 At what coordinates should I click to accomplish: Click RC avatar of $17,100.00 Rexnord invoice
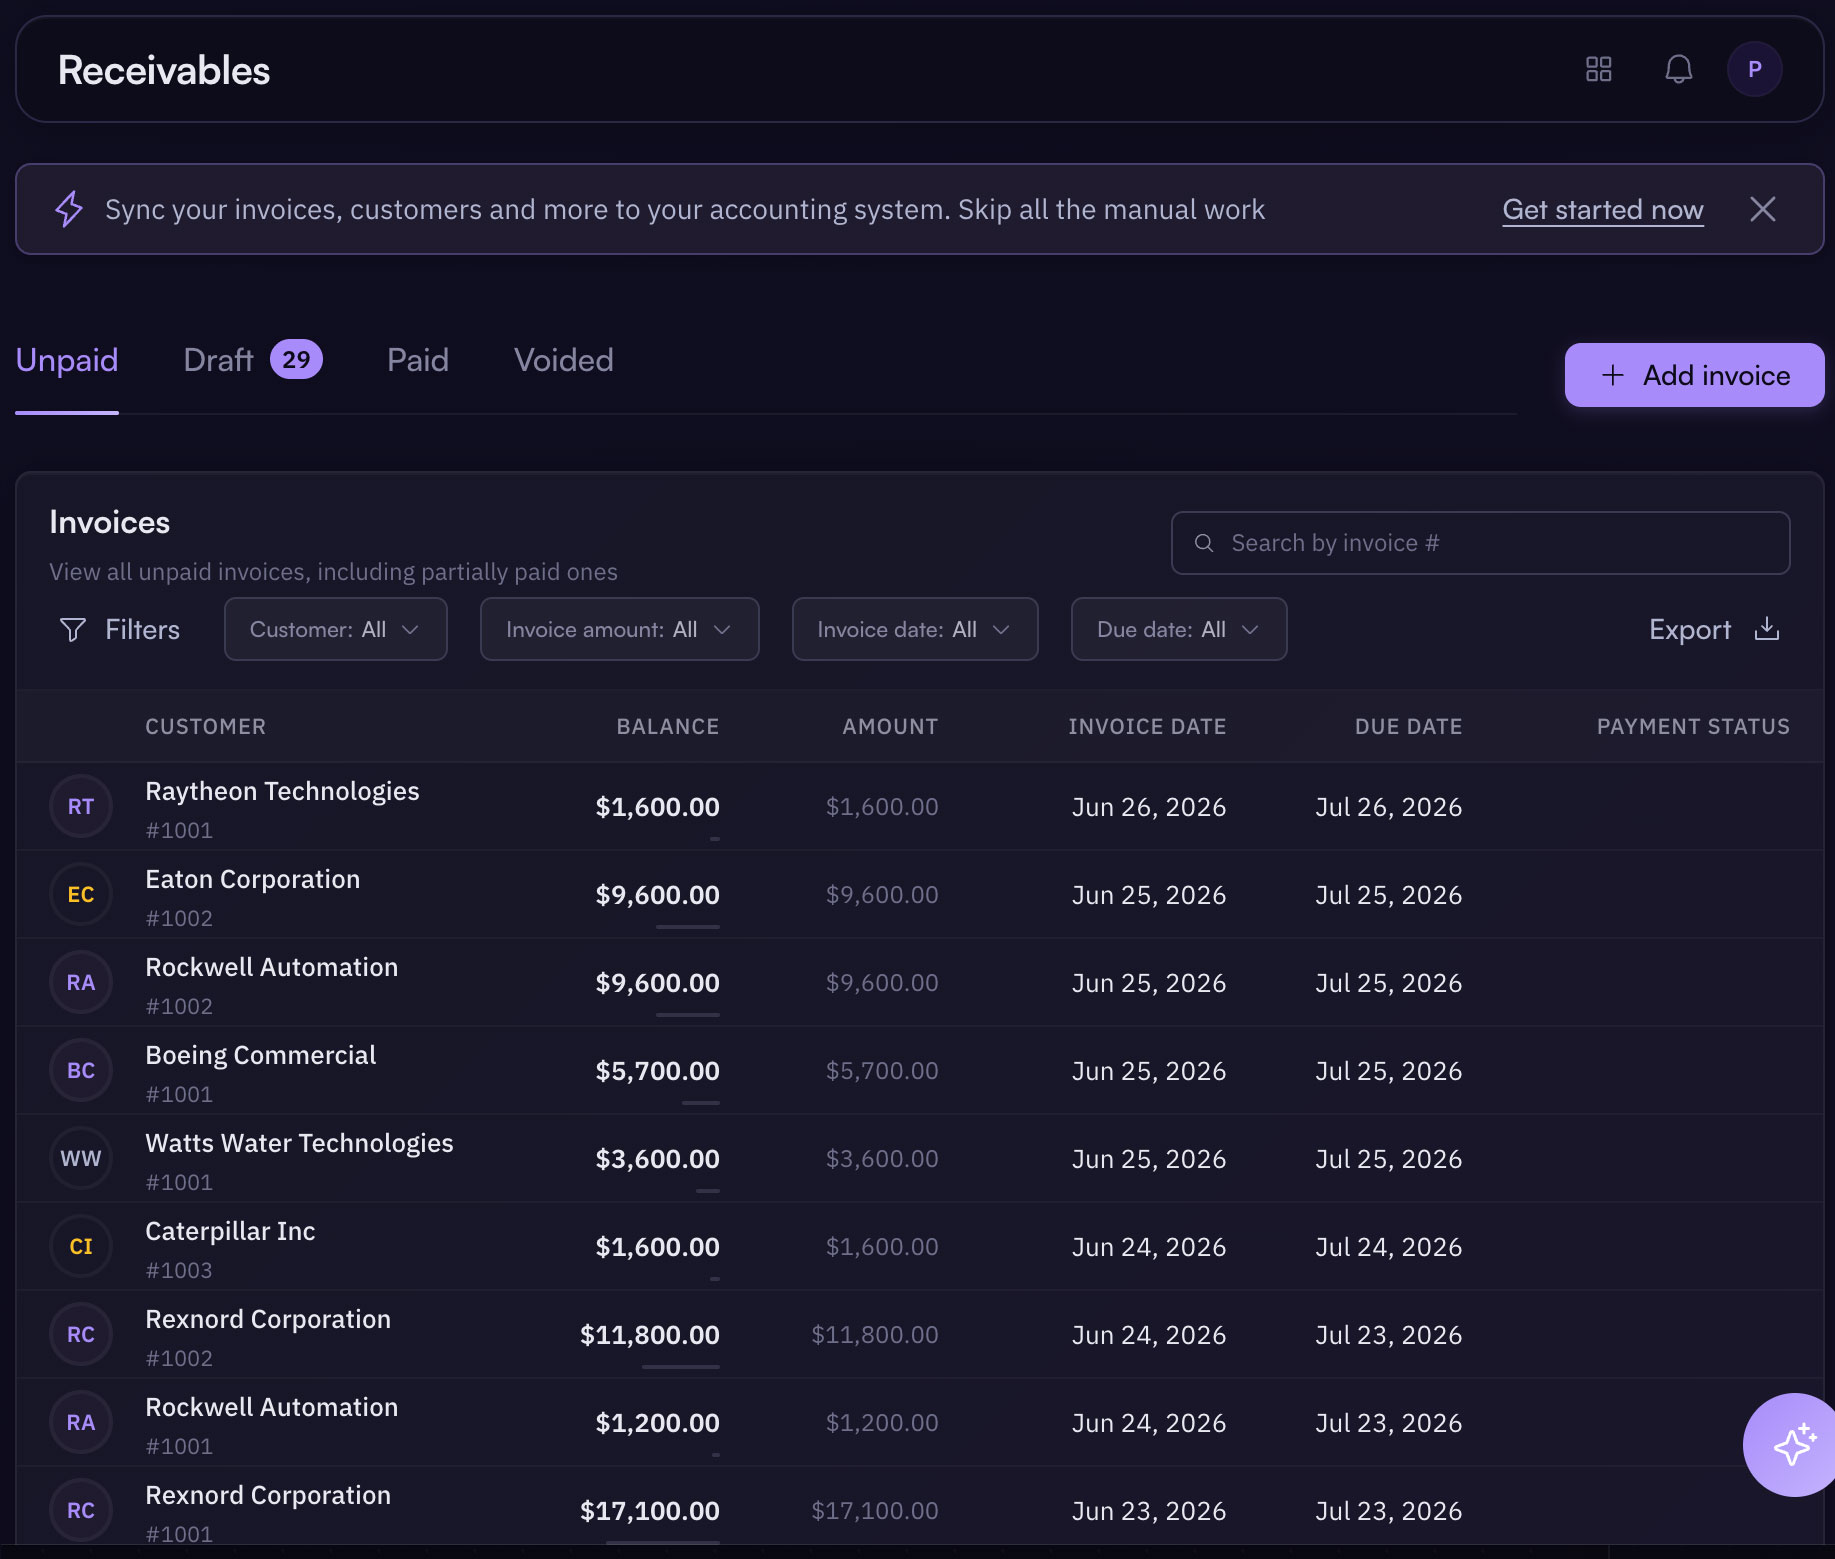point(81,1511)
